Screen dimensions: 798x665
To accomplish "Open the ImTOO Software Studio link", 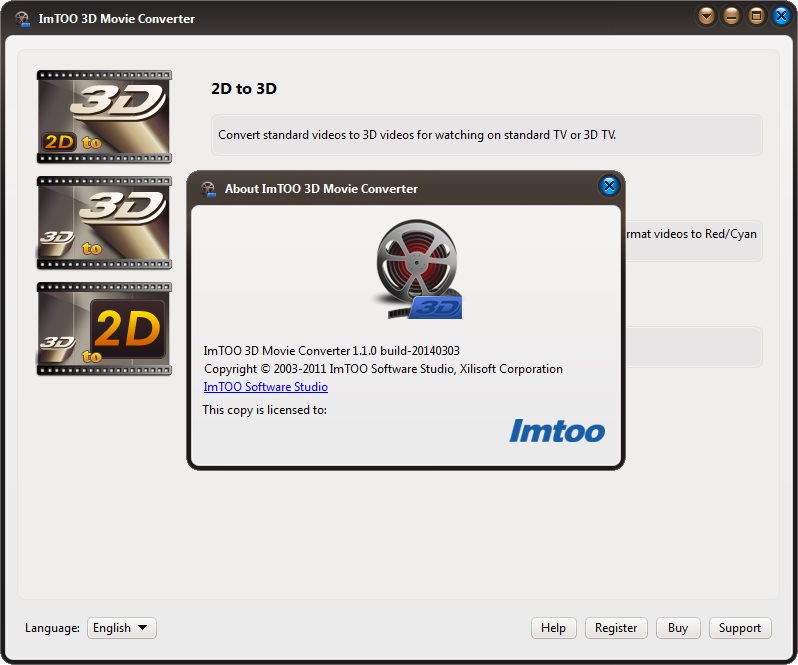I will 266,387.
